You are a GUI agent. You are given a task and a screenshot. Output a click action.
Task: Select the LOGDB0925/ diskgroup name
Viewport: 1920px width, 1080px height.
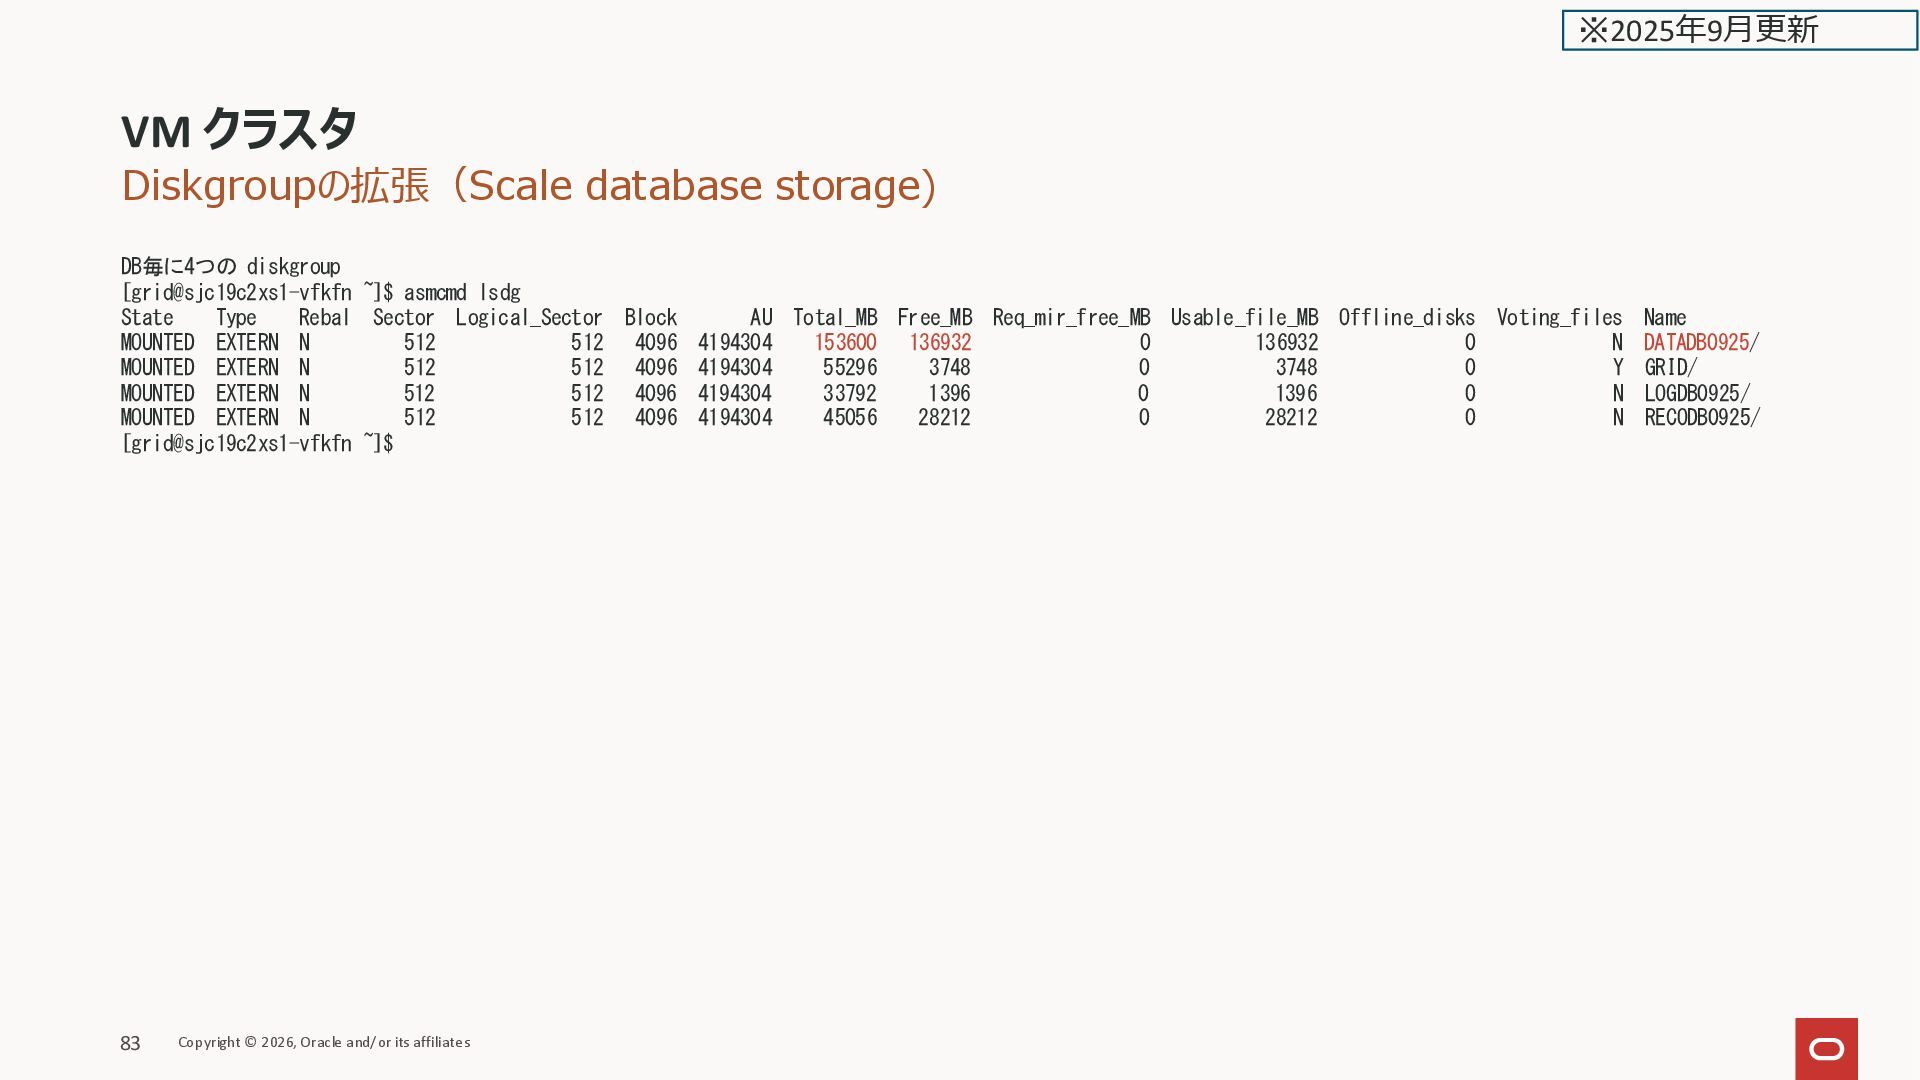(1697, 394)
